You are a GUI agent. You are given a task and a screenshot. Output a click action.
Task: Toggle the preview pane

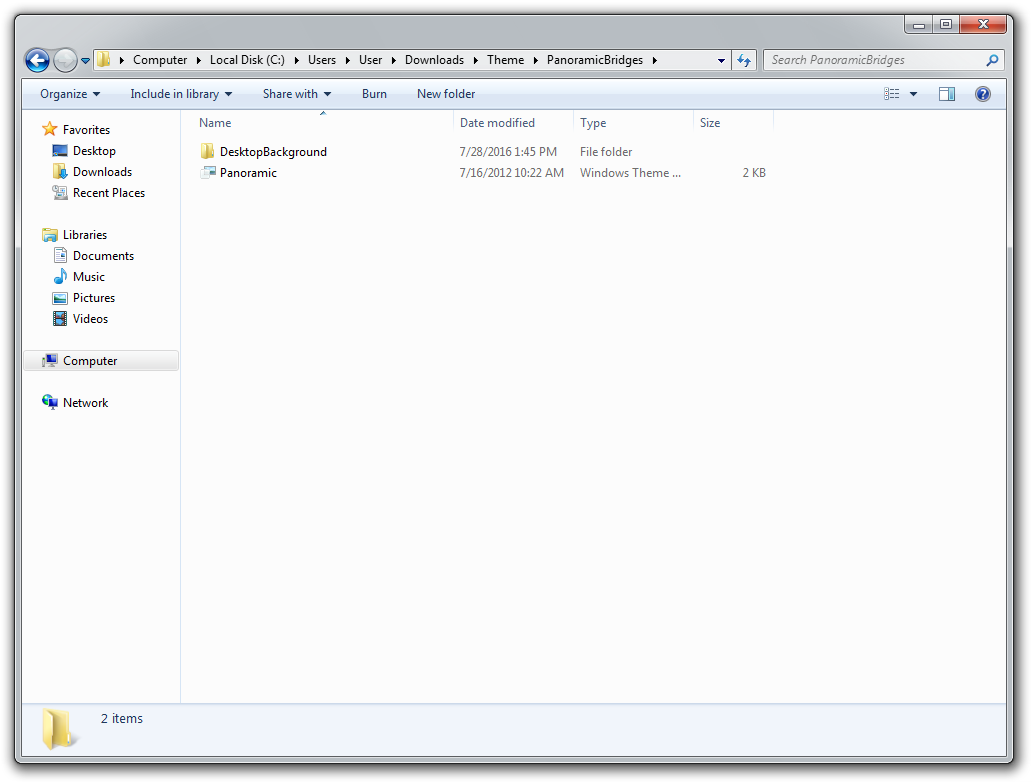tap(946, 93)
